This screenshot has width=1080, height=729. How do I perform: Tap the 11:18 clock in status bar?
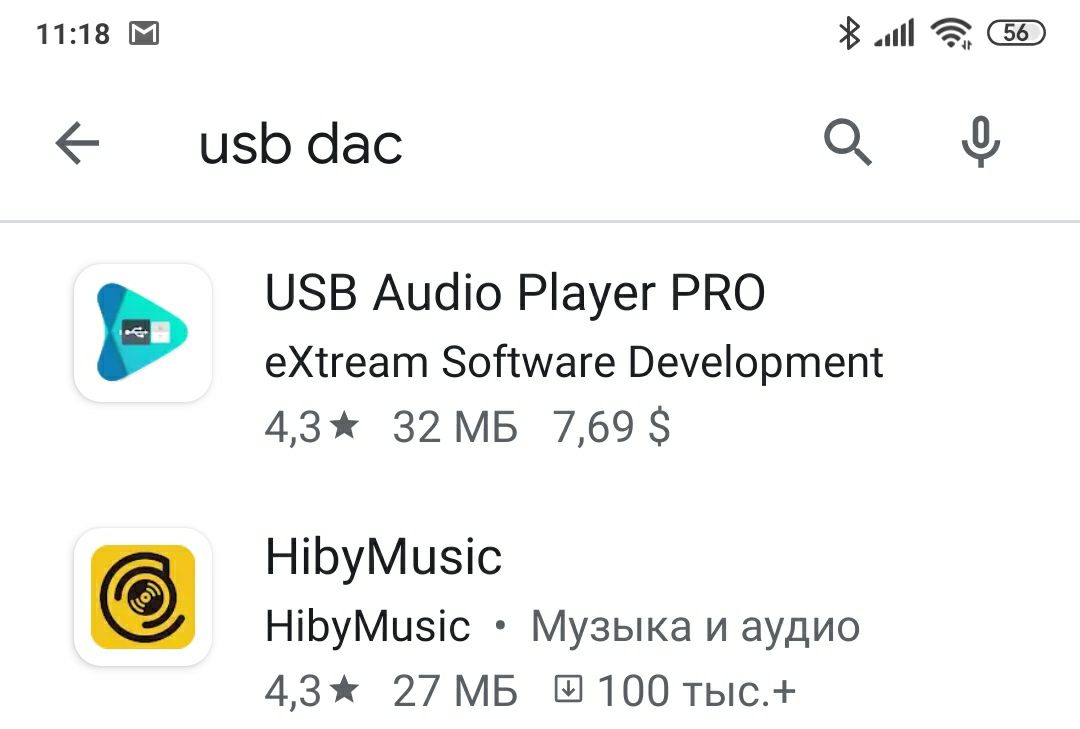73,34
